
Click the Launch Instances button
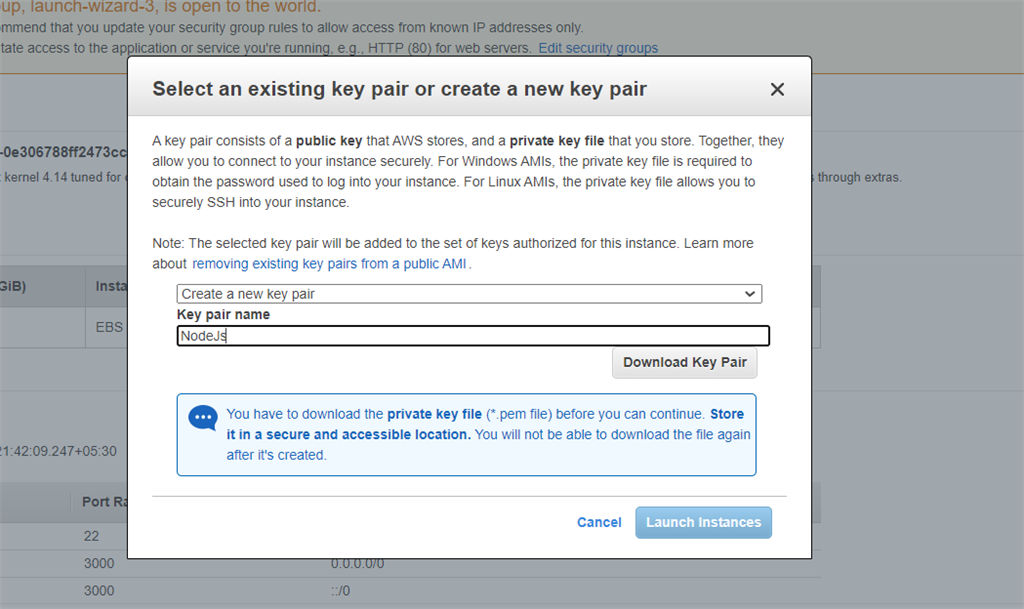[x=703, y=522]
